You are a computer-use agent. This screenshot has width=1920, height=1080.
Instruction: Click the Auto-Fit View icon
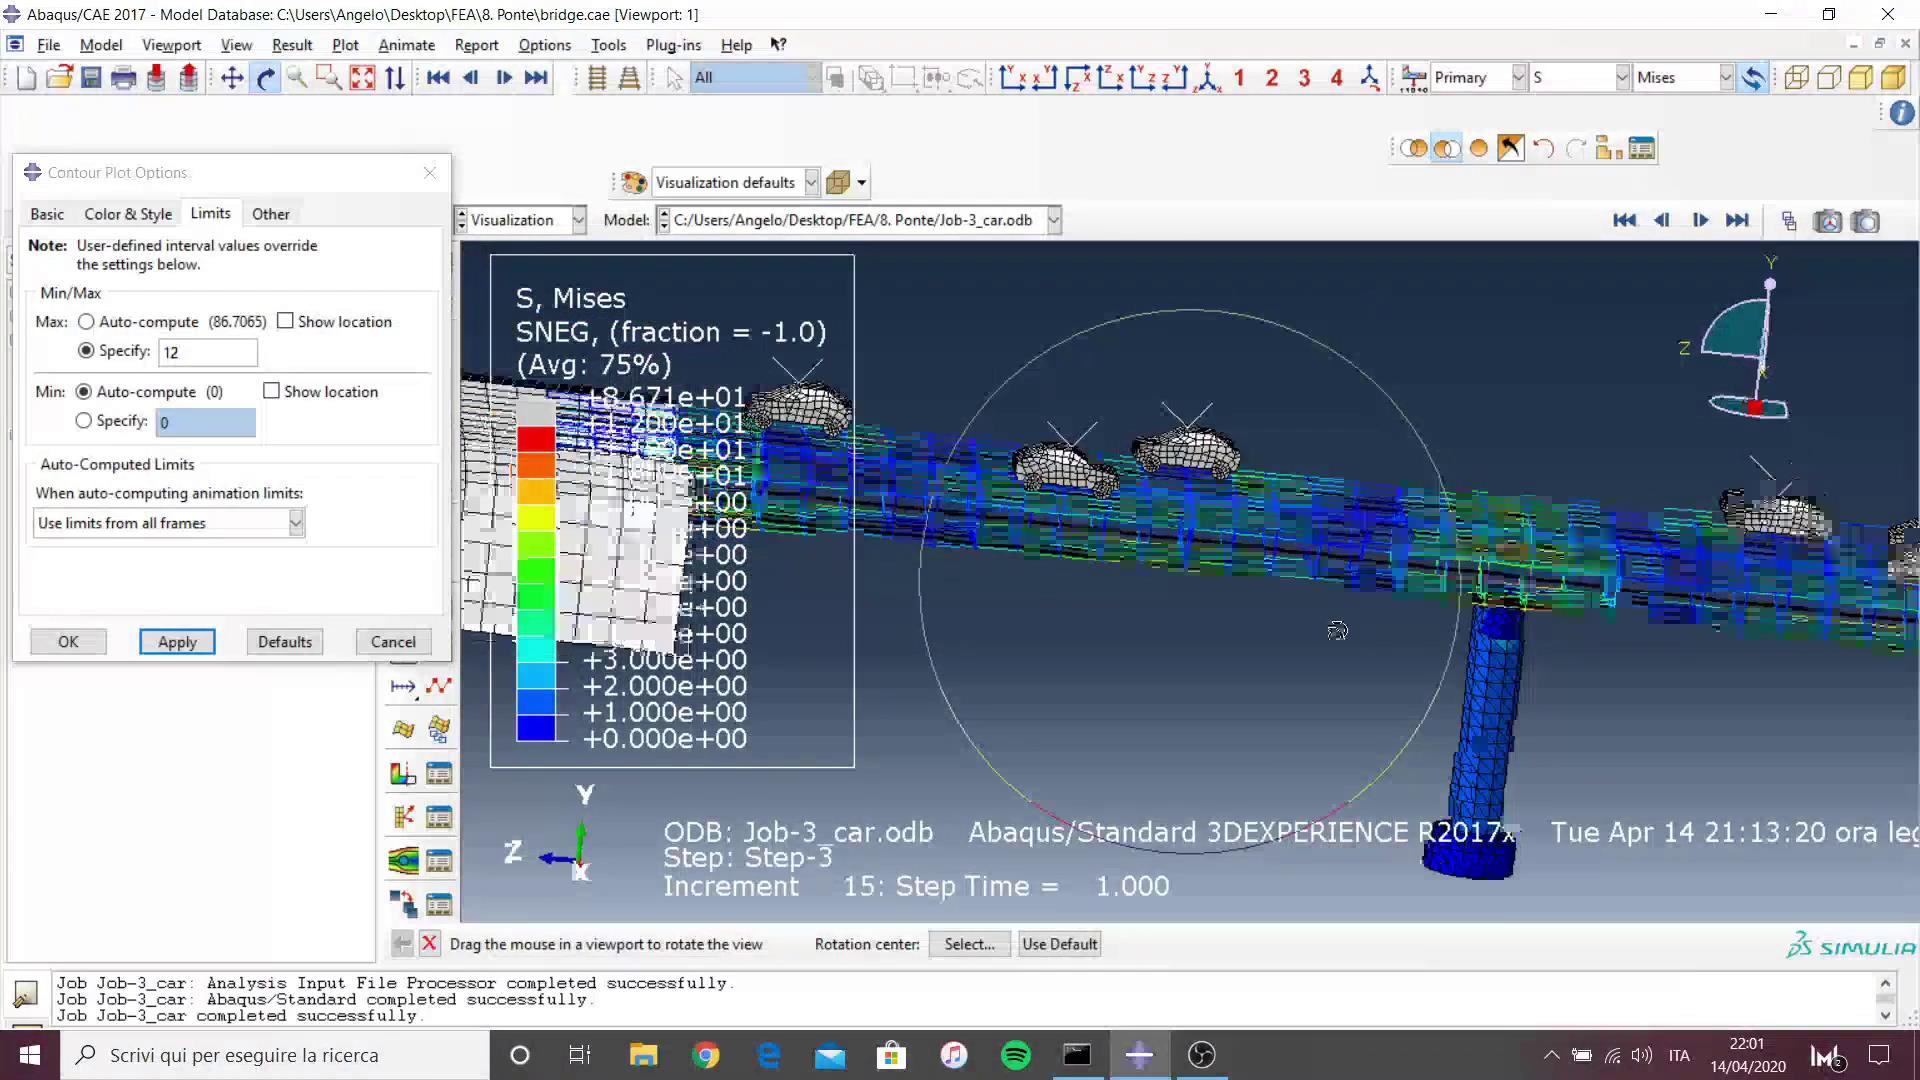(362, 78)
